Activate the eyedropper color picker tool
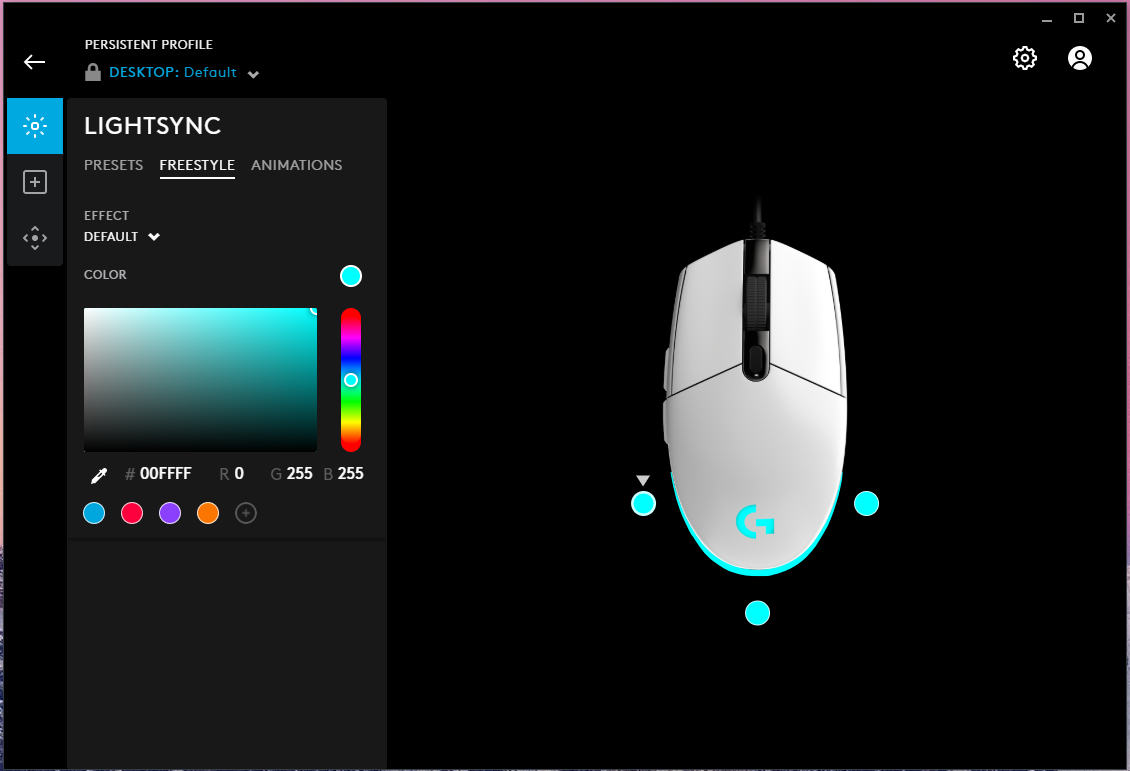This screenshot has height=771, width=1130. click(99, 475)
